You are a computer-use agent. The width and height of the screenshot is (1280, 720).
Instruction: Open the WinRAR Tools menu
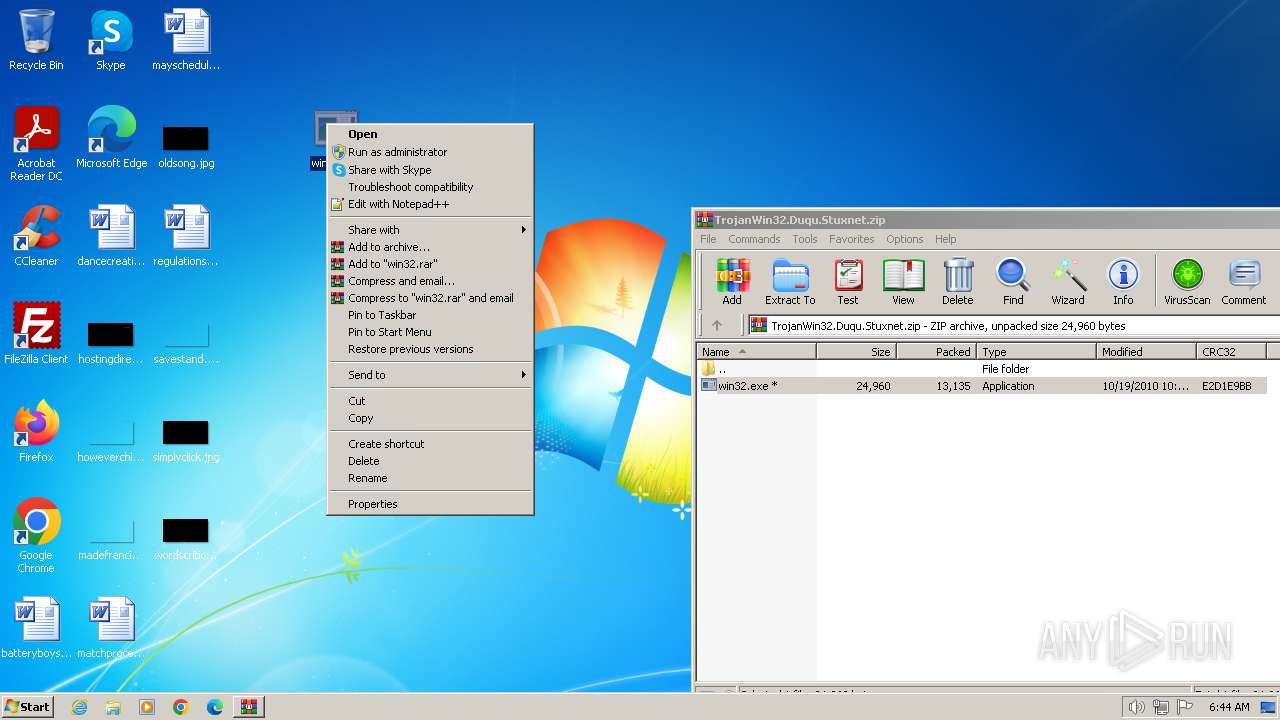point(805,239)
